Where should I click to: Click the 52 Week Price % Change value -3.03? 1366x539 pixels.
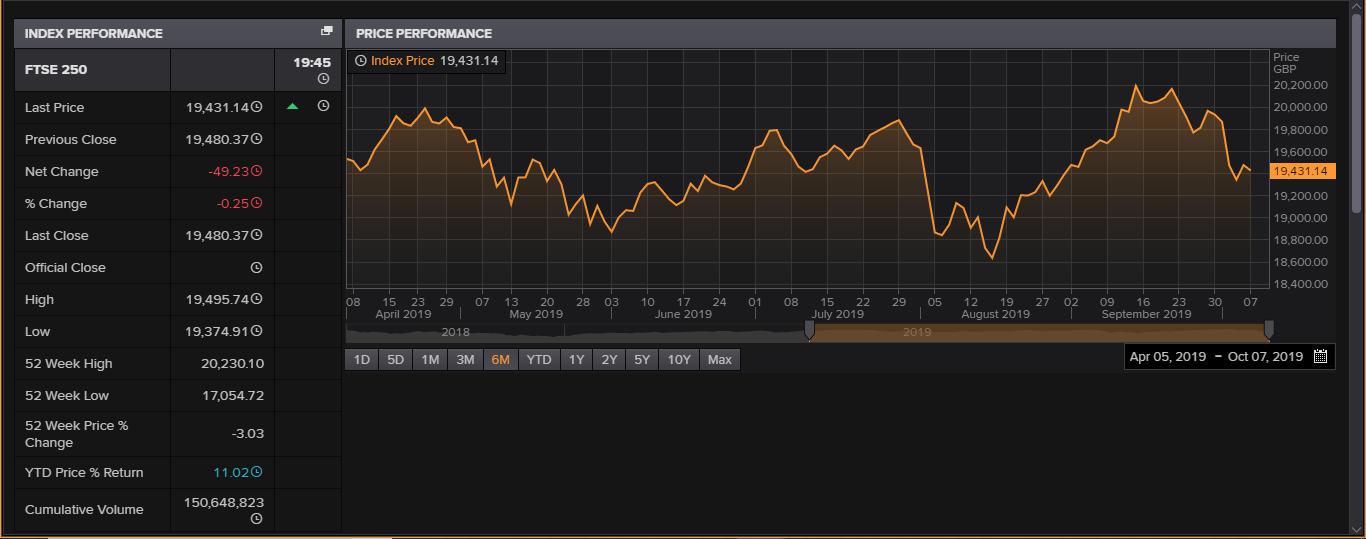point(247,433)
